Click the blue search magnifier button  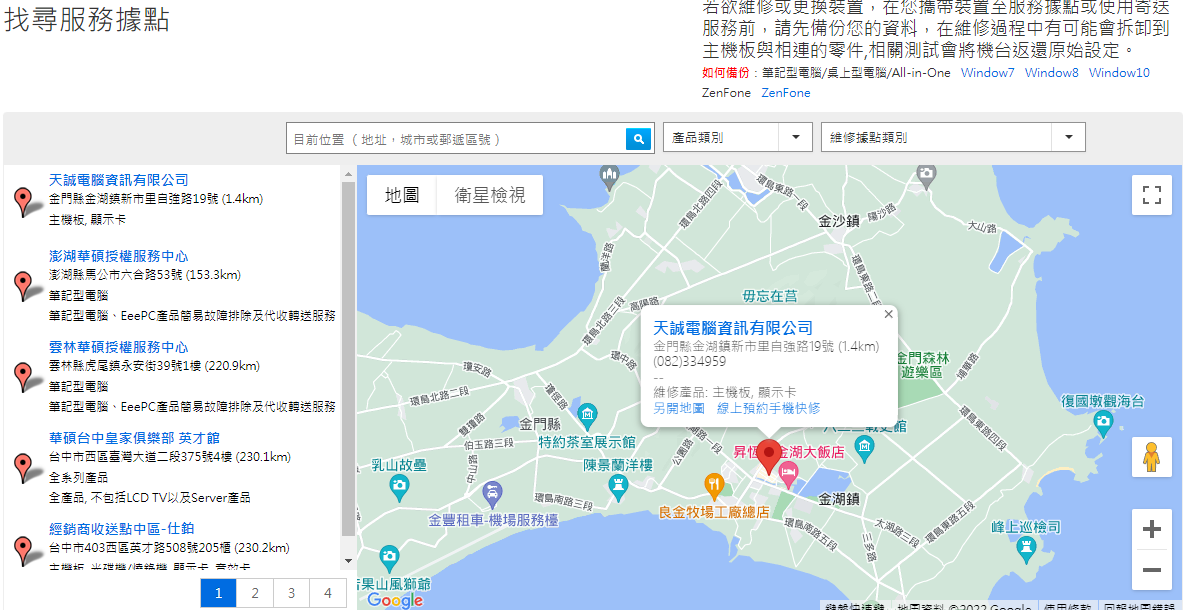click(x=638, y=138)
